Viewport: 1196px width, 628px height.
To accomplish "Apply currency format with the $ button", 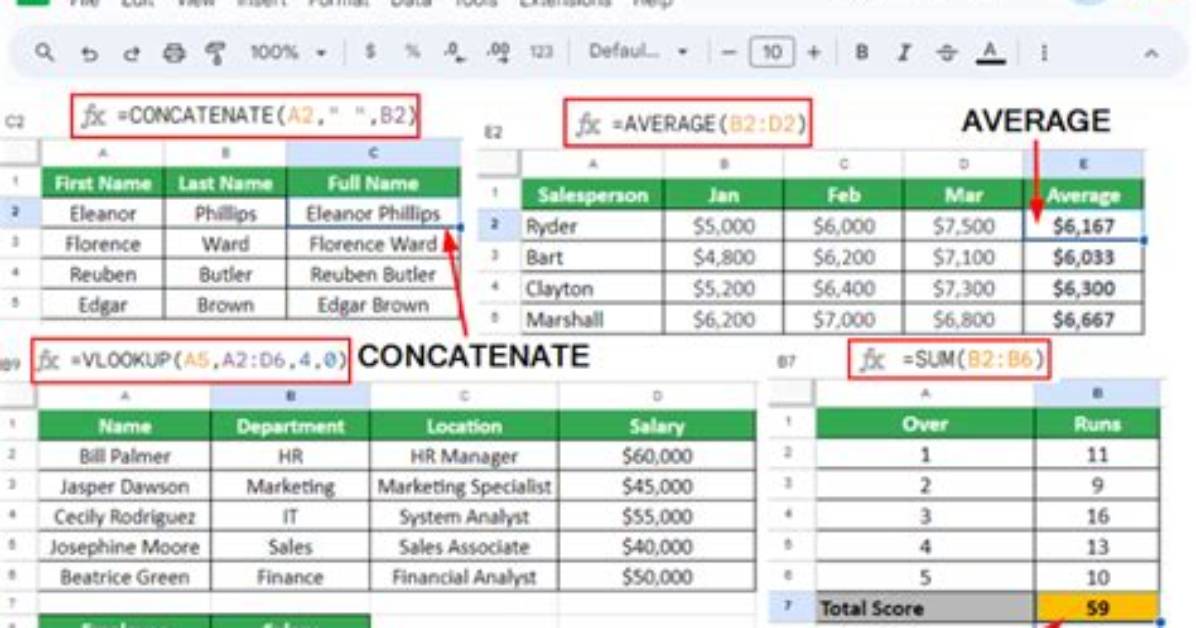I will pyautogui.click(x=371, y=52).
